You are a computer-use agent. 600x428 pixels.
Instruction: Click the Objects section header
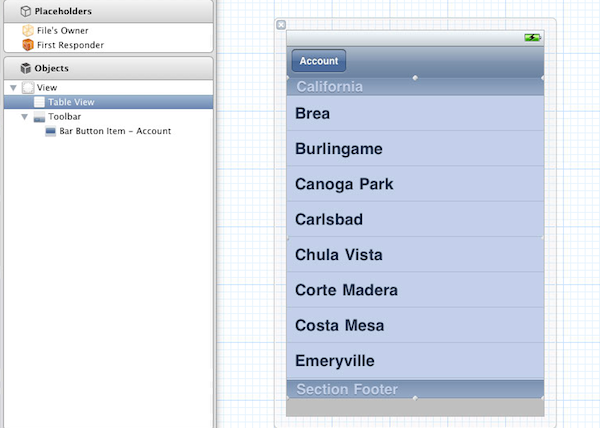pos(108,68)
